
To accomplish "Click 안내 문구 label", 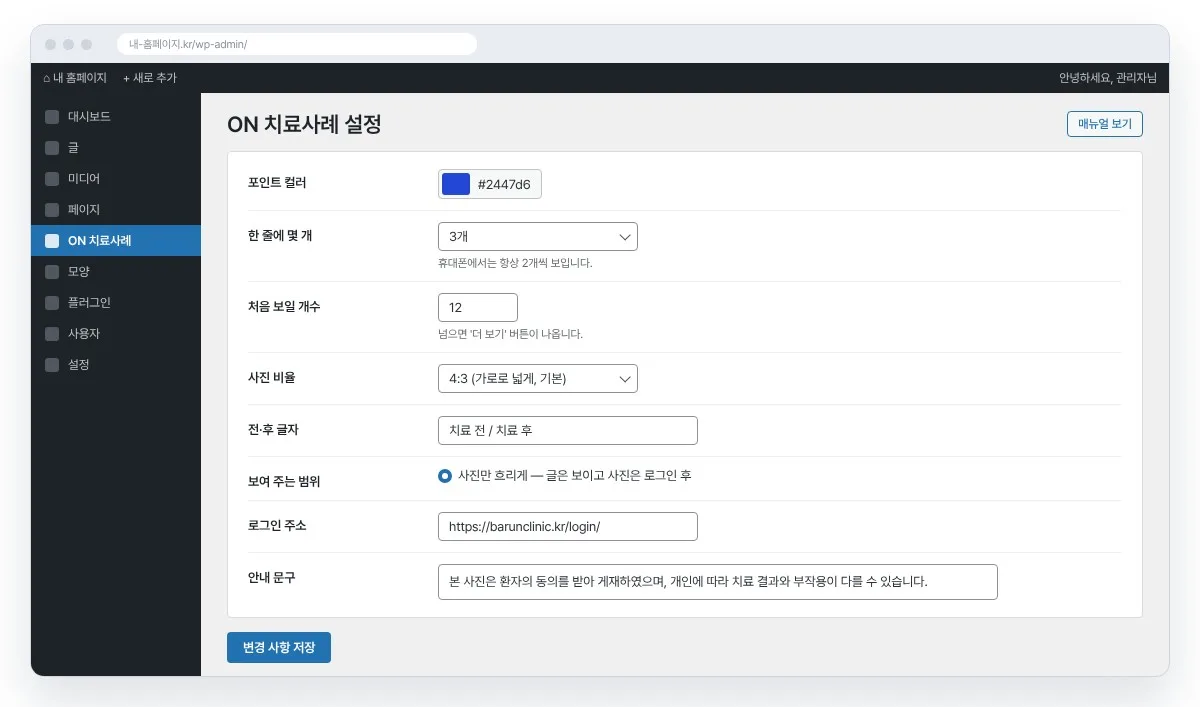I will coord(272,577).
